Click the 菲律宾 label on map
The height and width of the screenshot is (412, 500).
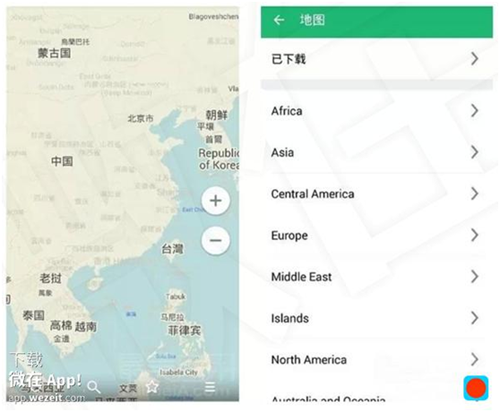[184, 330]
